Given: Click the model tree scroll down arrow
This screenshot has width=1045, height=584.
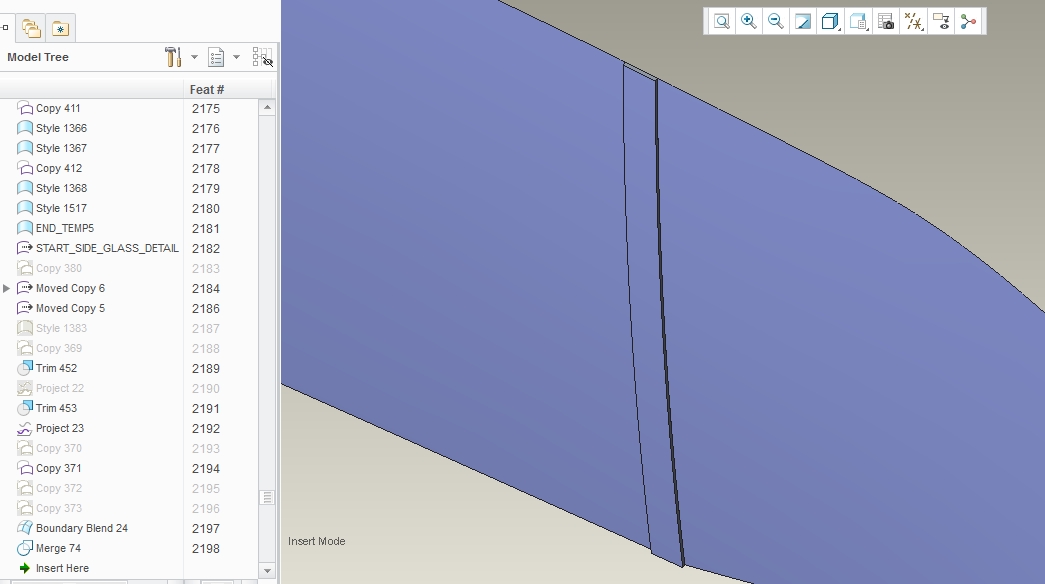Looking at the screenshot, I should click(x=267, y=570).
